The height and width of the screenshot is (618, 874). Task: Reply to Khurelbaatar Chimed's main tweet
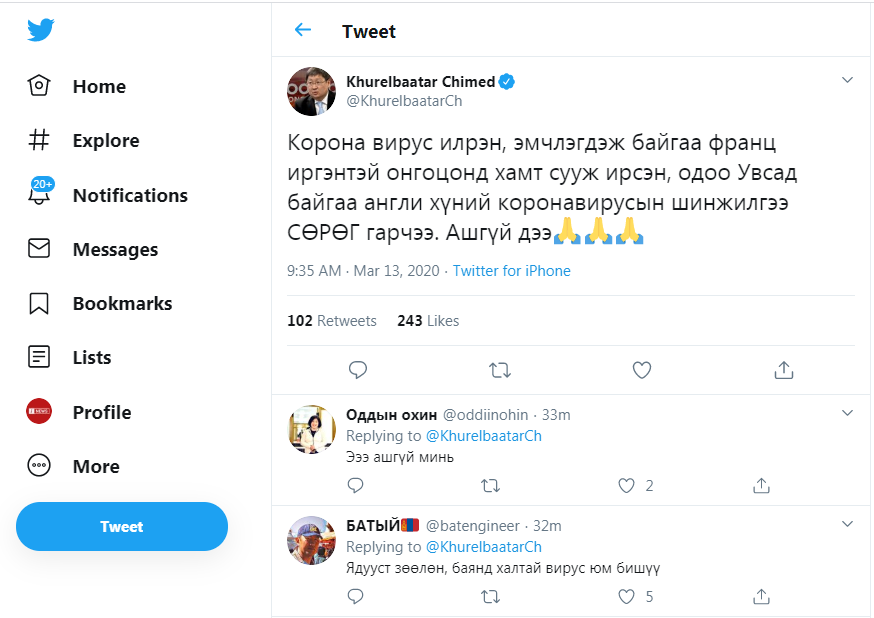[x=358, y=370]
